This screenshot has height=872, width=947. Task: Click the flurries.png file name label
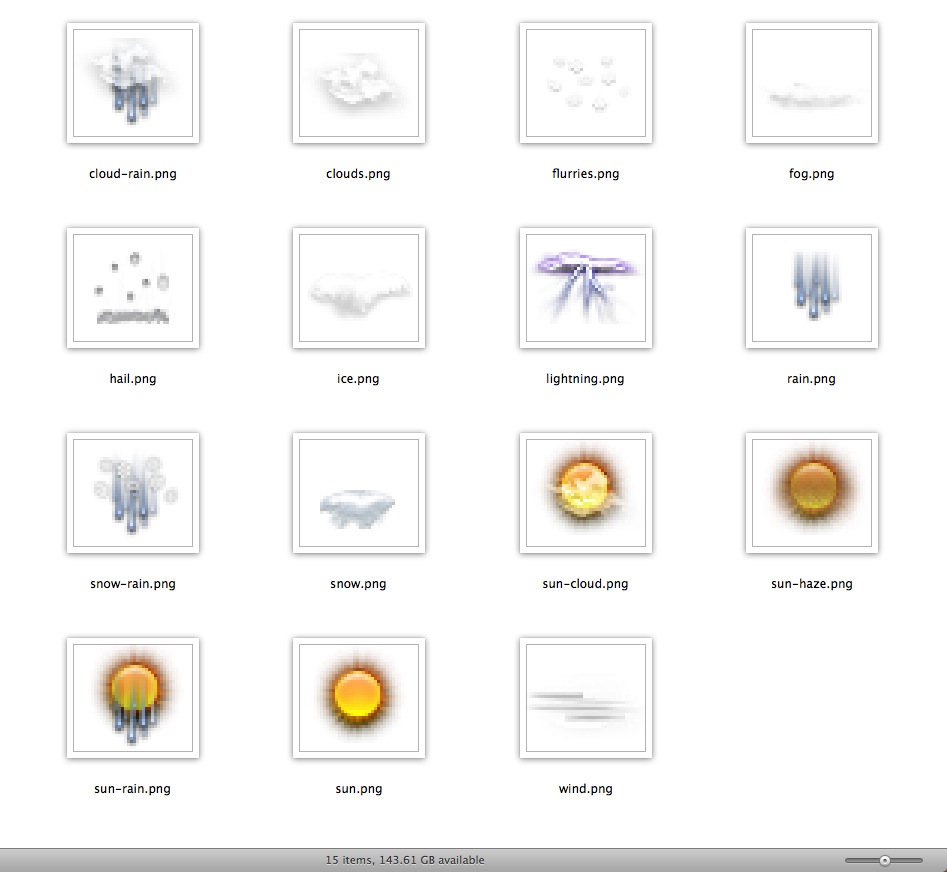pyautogui.click(x=585, y=174)
